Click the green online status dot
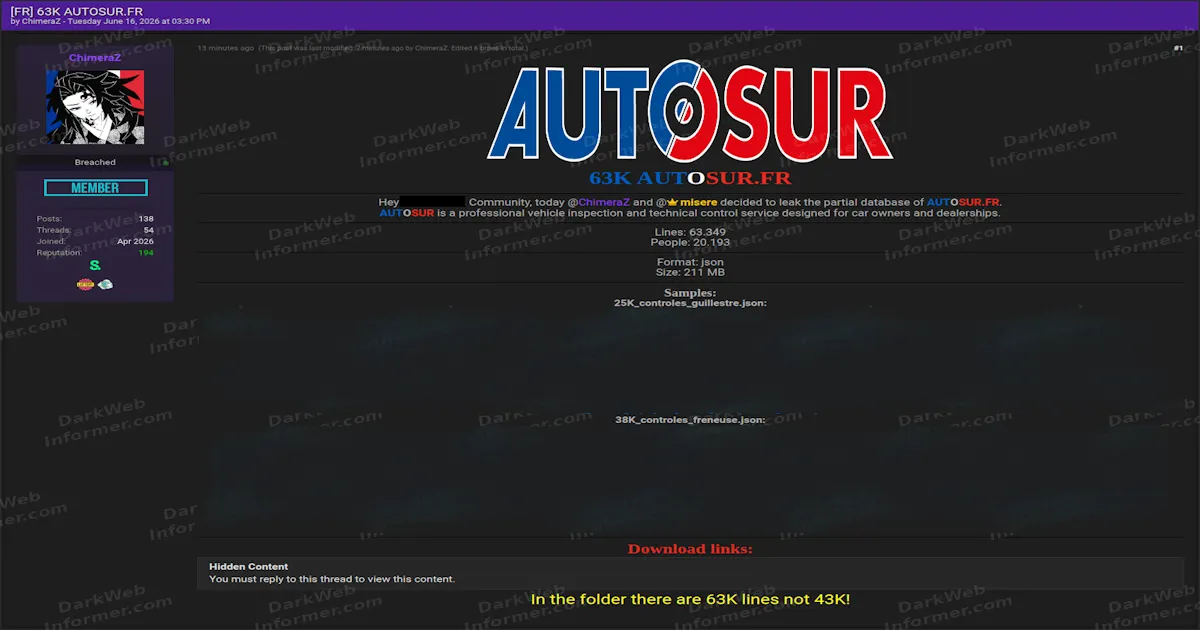 pos(166,162)
